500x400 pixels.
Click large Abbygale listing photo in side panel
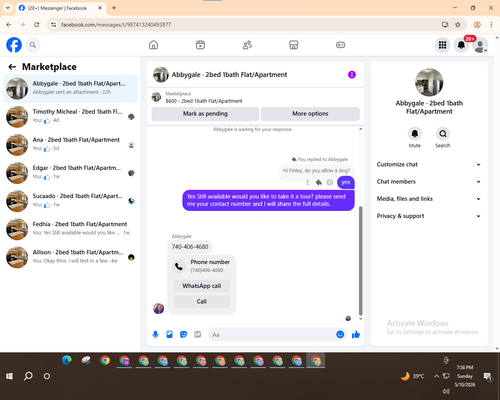coord(429,82)
